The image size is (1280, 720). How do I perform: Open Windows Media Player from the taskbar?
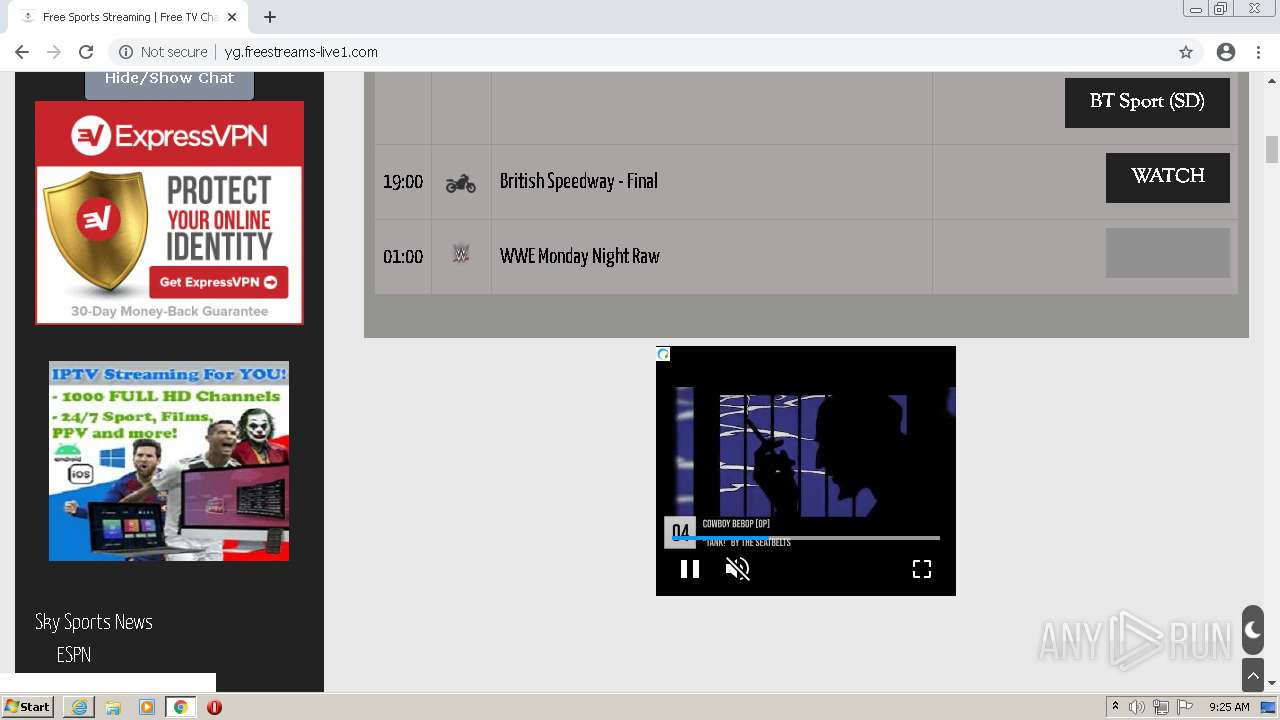(x=147, y=707)
